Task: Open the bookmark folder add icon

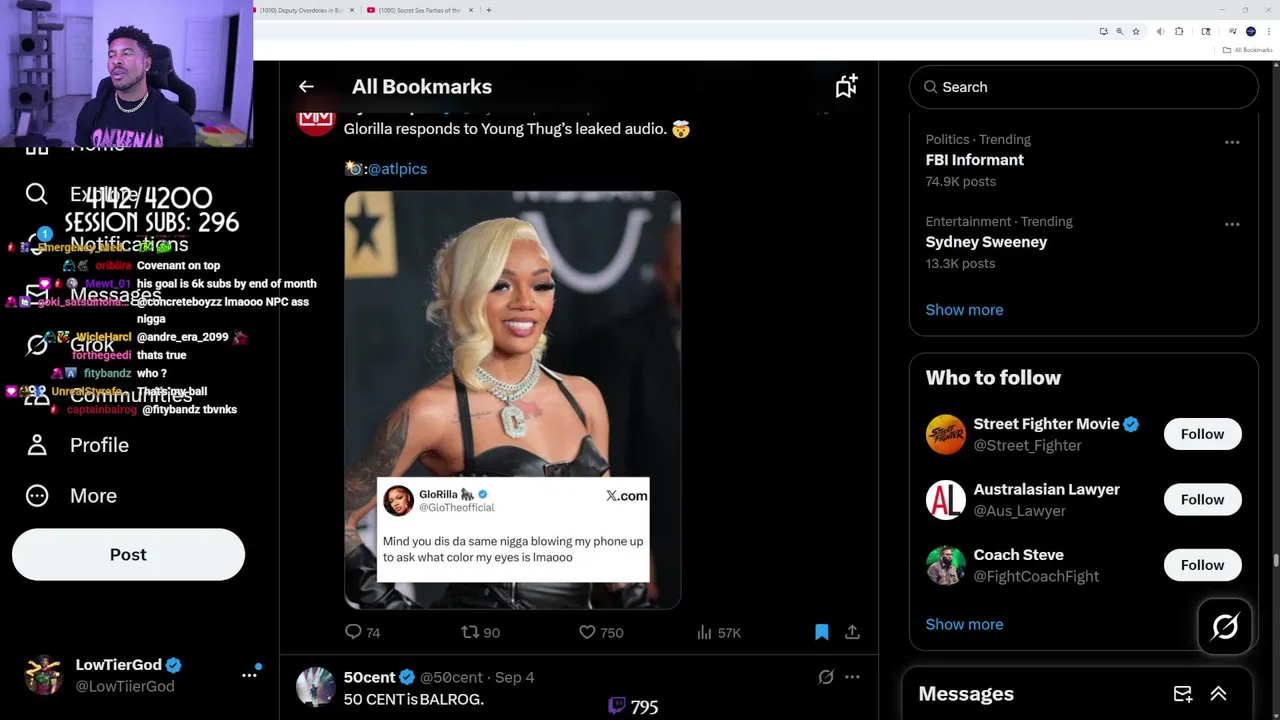Action: 846,87
